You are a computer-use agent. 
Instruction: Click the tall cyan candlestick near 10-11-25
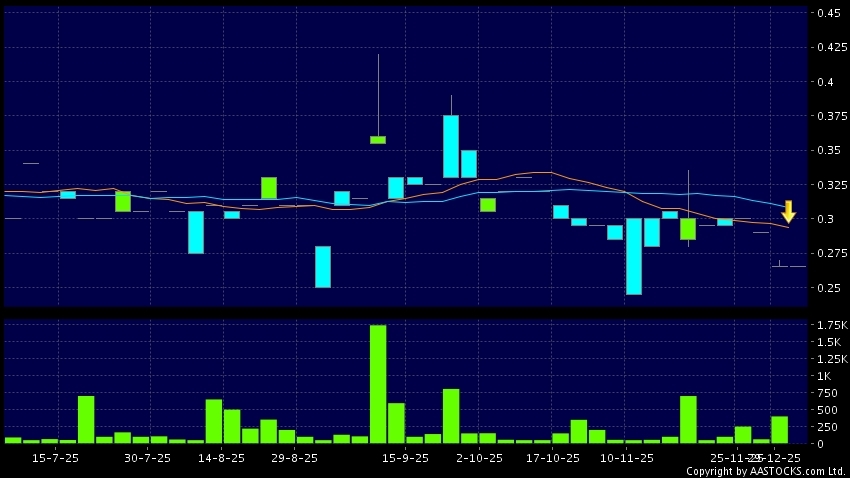[x=633, y=256]
